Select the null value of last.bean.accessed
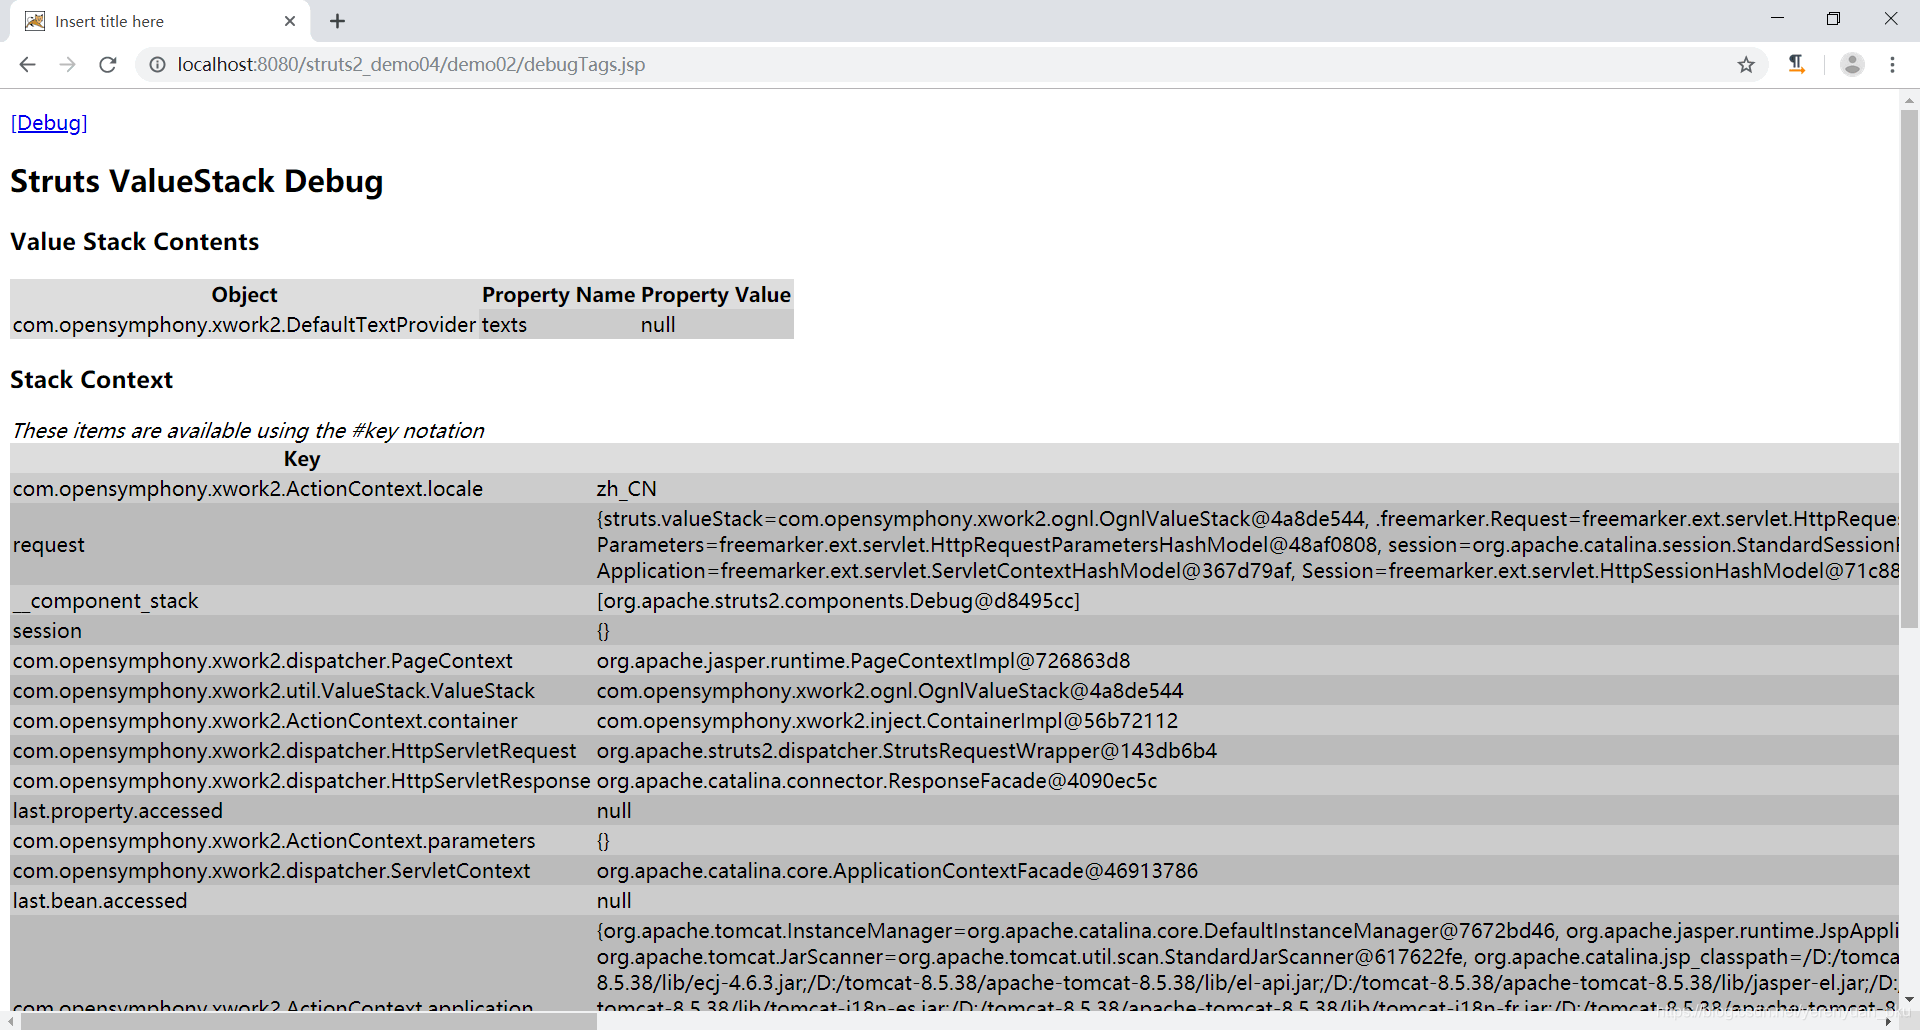 (x=614, y=901)
